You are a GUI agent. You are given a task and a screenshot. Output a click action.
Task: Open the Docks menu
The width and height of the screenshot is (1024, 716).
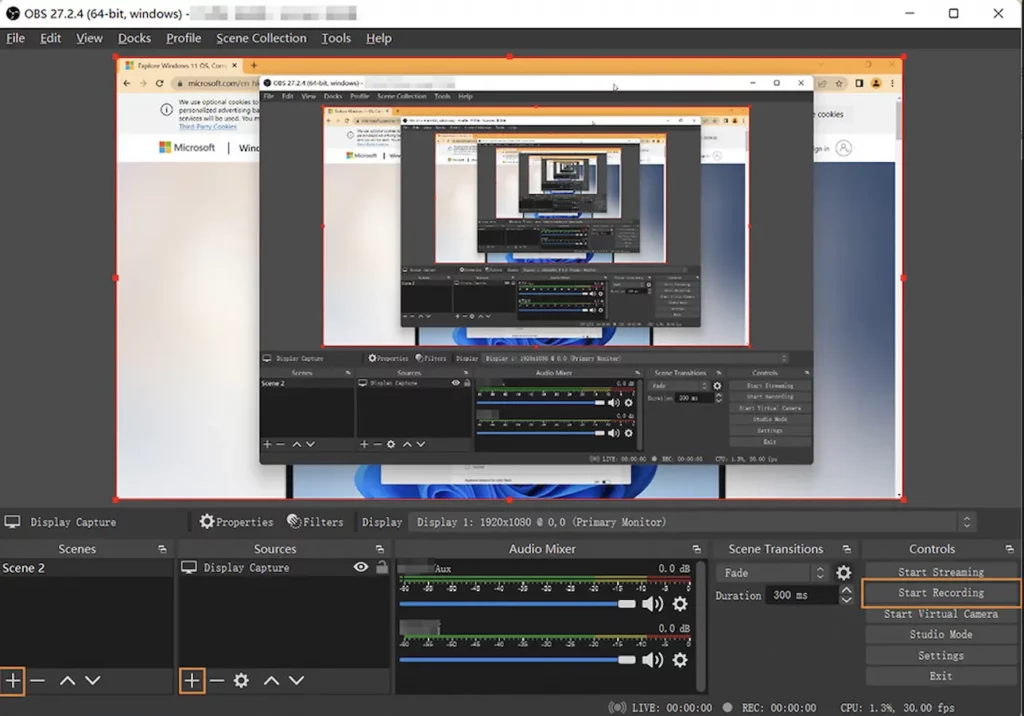(x=135, y=38)
